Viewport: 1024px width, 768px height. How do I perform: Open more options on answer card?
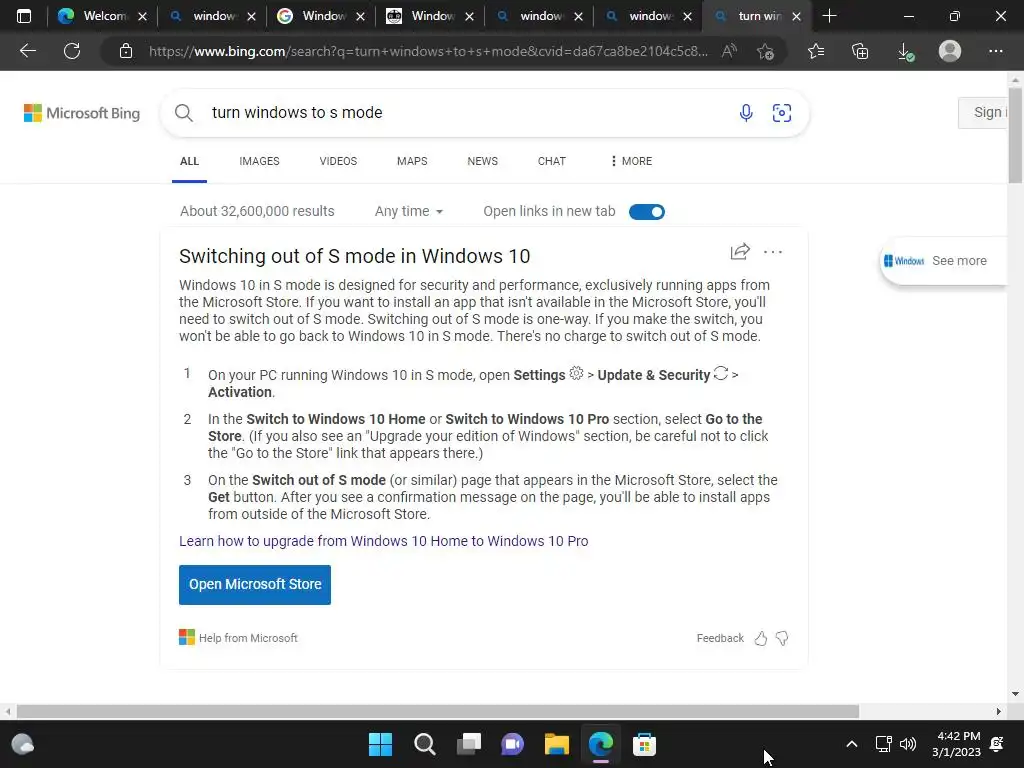(773, 252)
